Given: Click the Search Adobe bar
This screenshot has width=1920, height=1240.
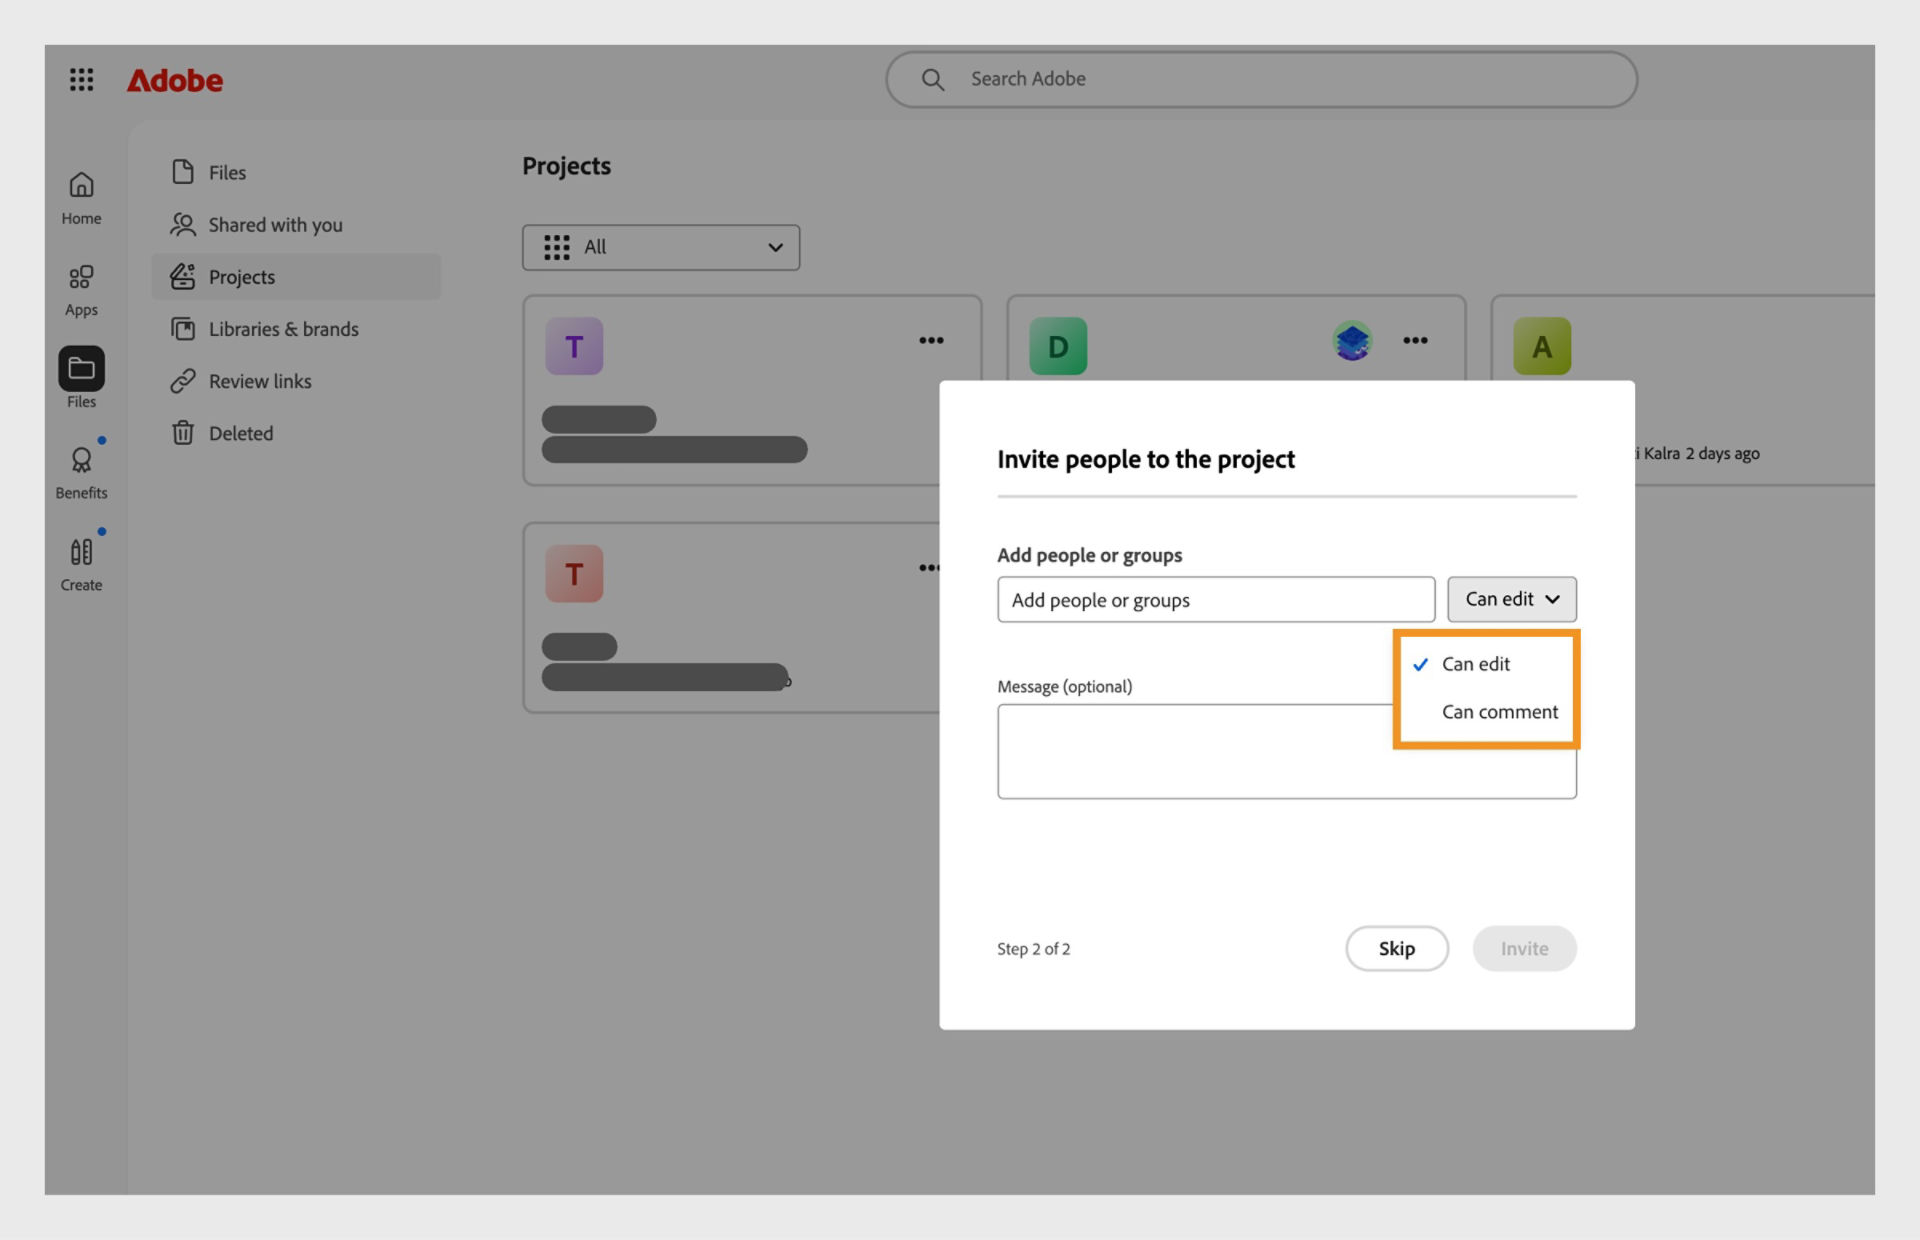Looking at the screenshot, I should 1260,79.
